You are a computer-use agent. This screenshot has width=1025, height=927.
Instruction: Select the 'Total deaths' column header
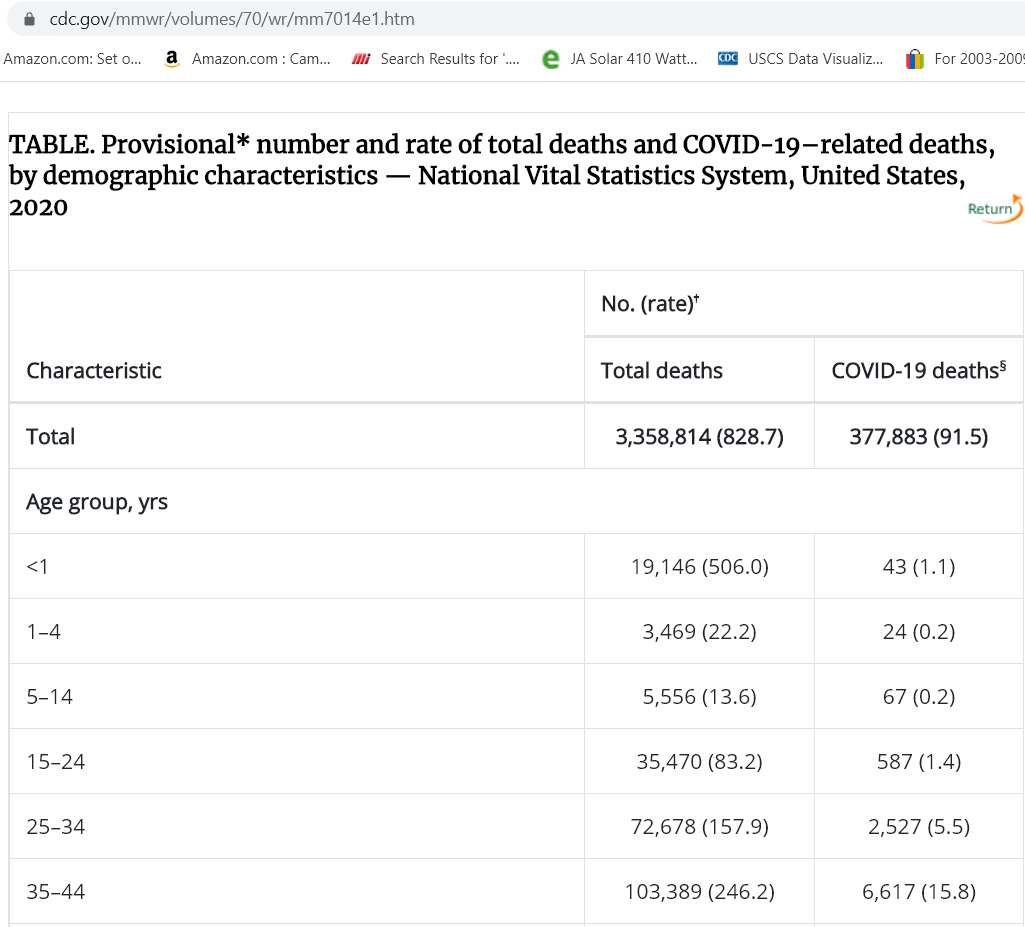(661, 371)
